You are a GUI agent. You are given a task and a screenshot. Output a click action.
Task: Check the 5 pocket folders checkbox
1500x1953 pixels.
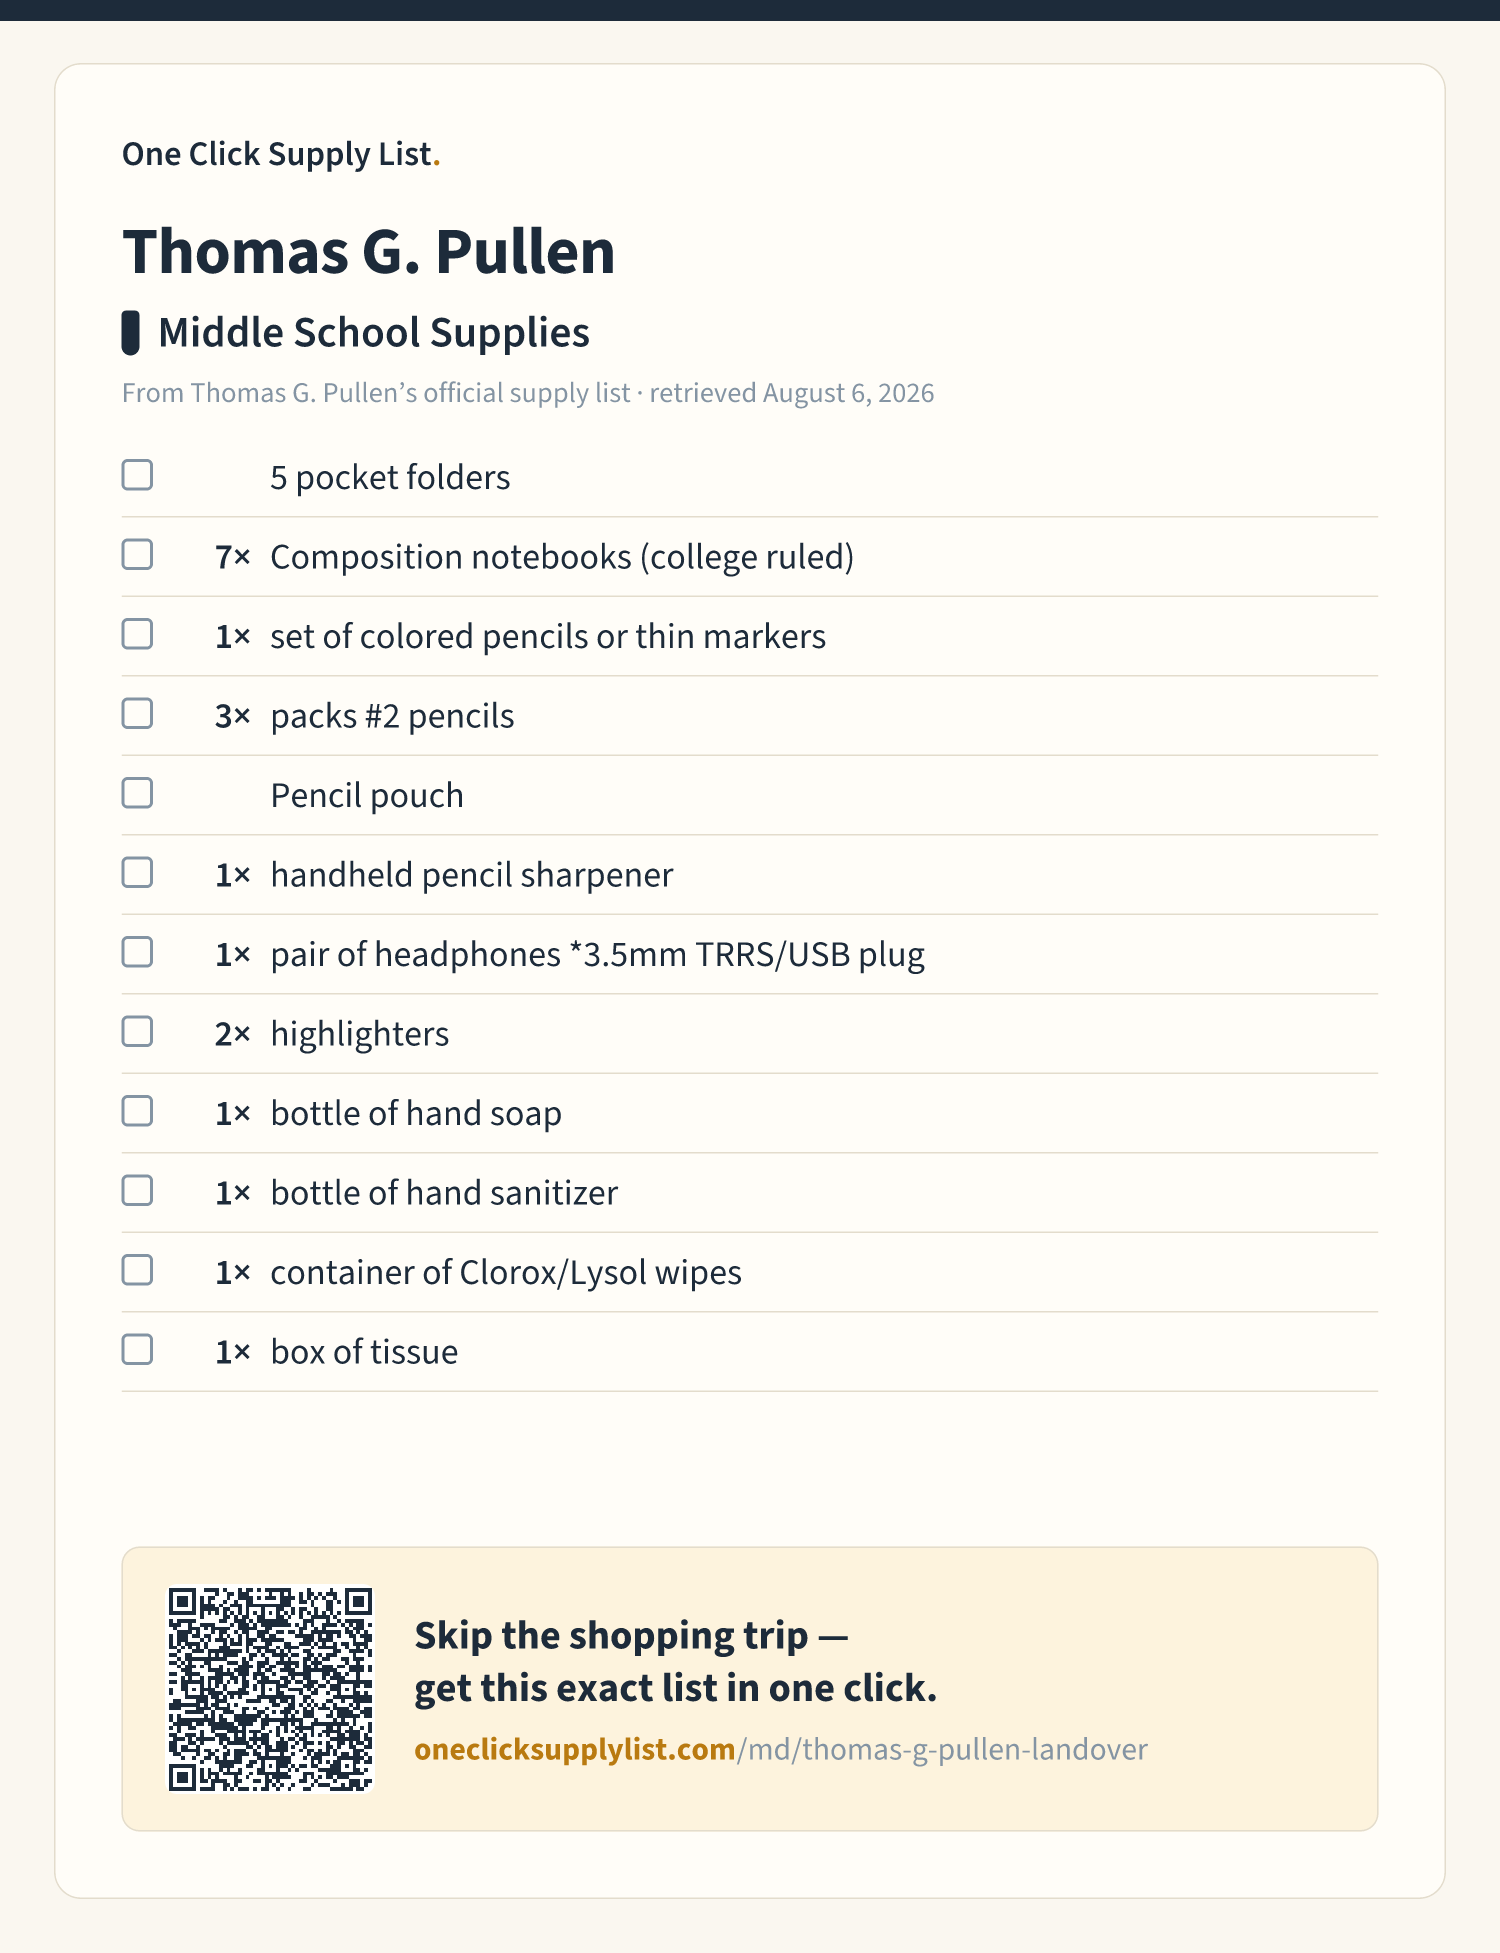(137, 475)
